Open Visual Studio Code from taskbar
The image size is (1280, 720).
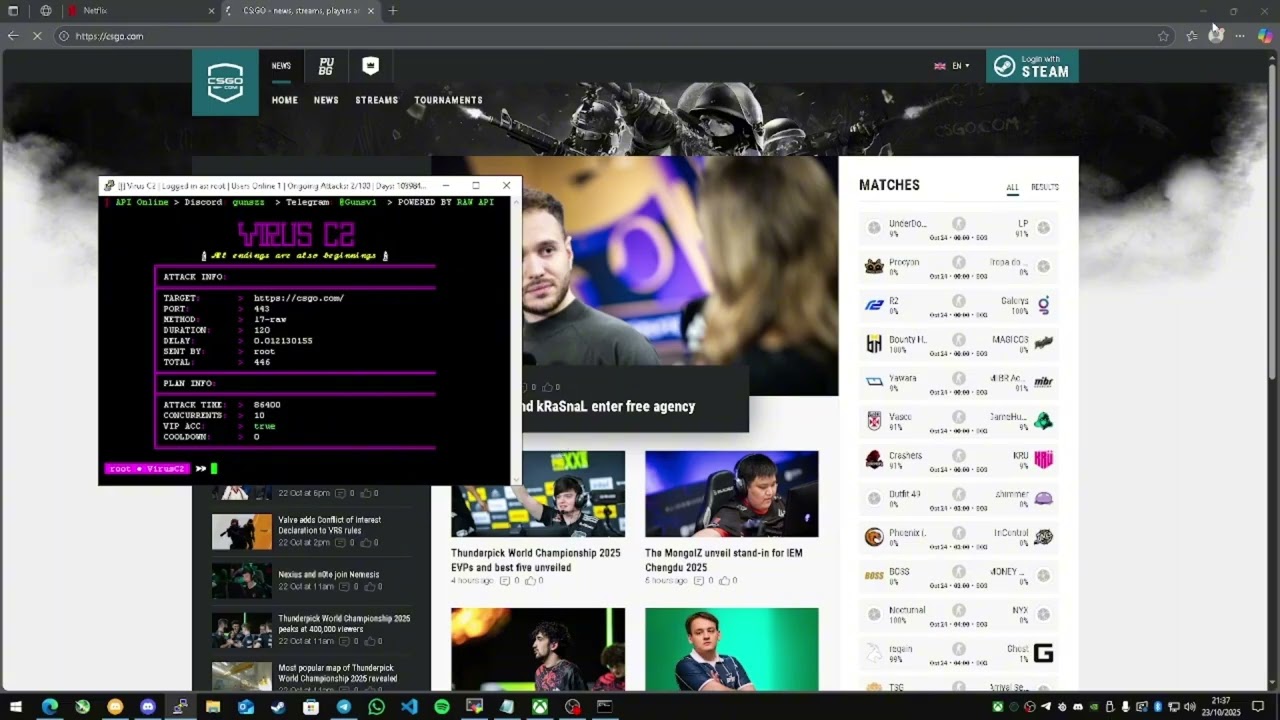click(409, 707)
